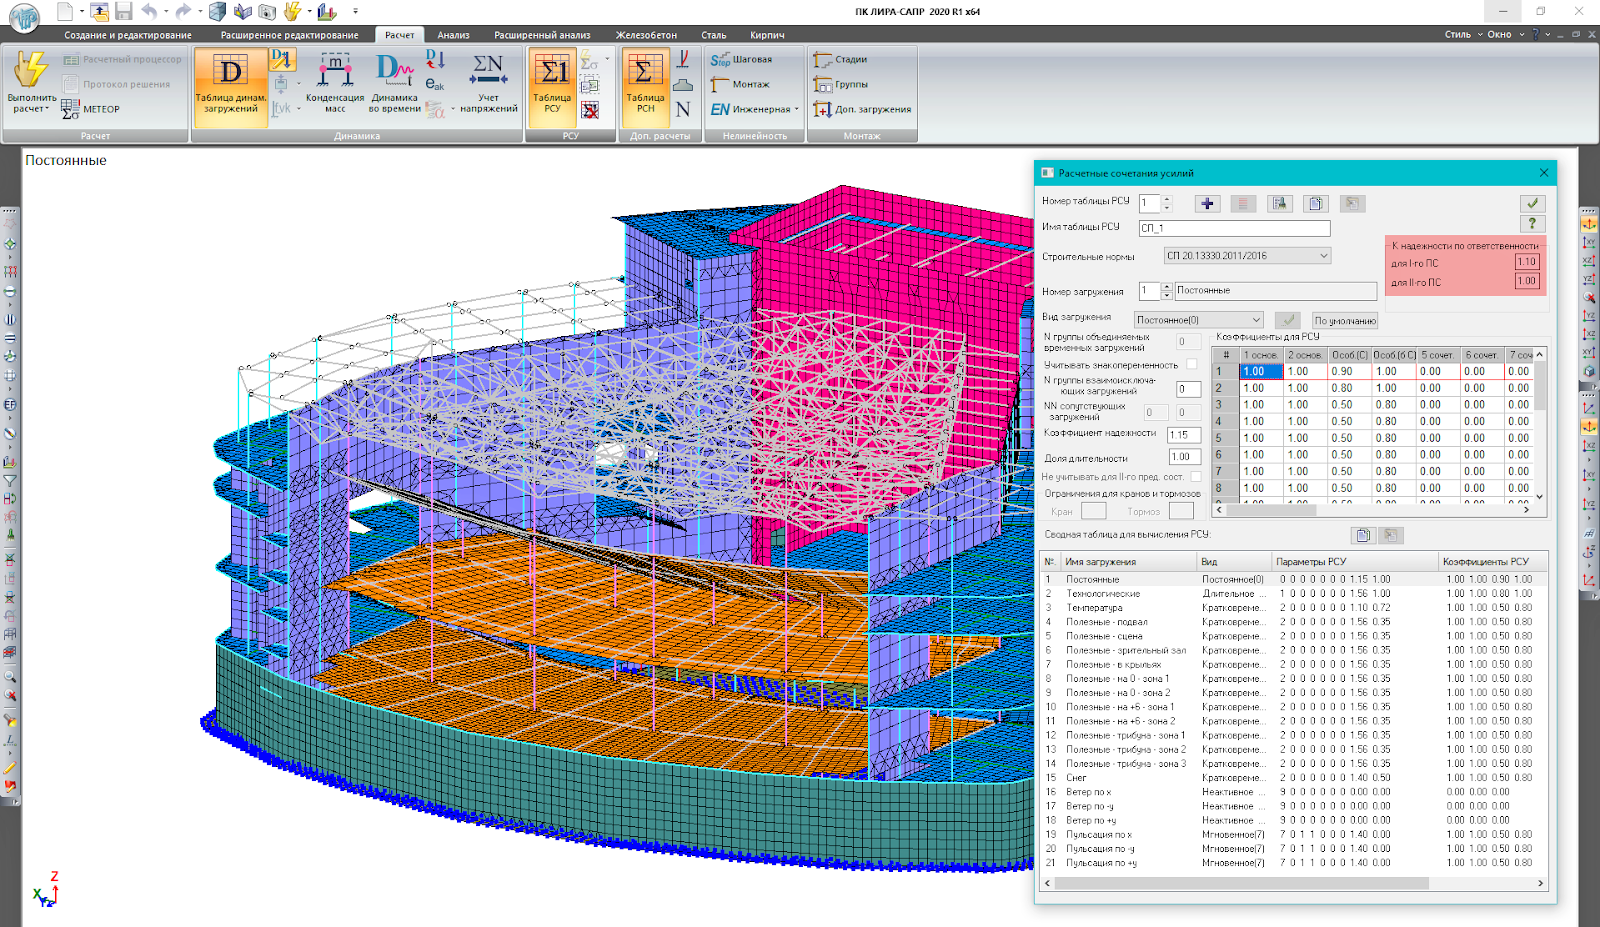Image resolution: width=1600 pixels, height=927 pixels.
Task: Click для II-го ПС value field
Action: [x=1527, y=281]
